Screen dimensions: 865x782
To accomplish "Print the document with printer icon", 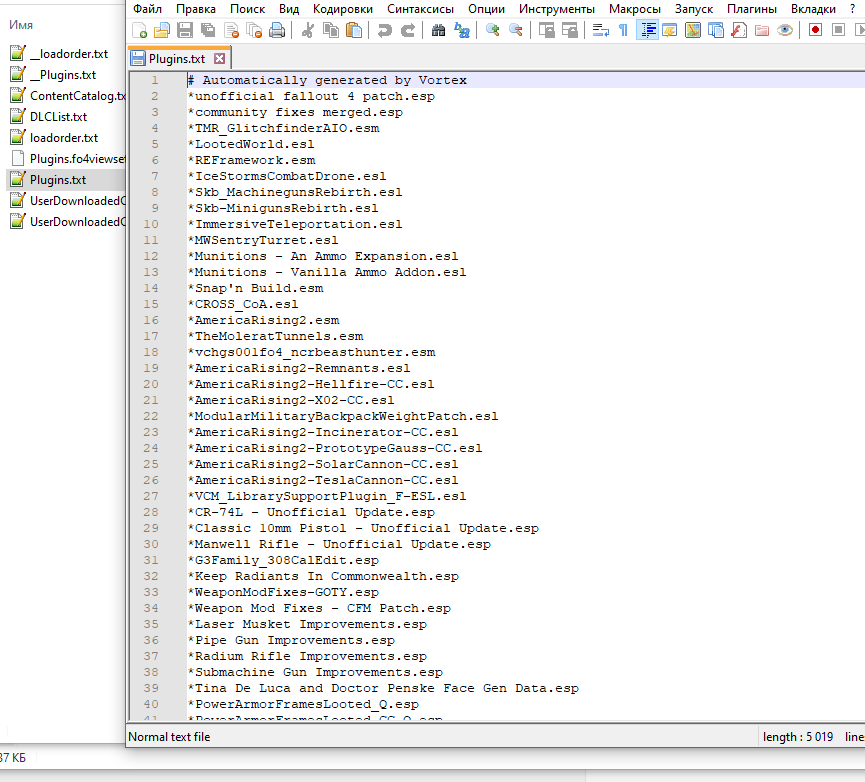I will tap(277, 30).
